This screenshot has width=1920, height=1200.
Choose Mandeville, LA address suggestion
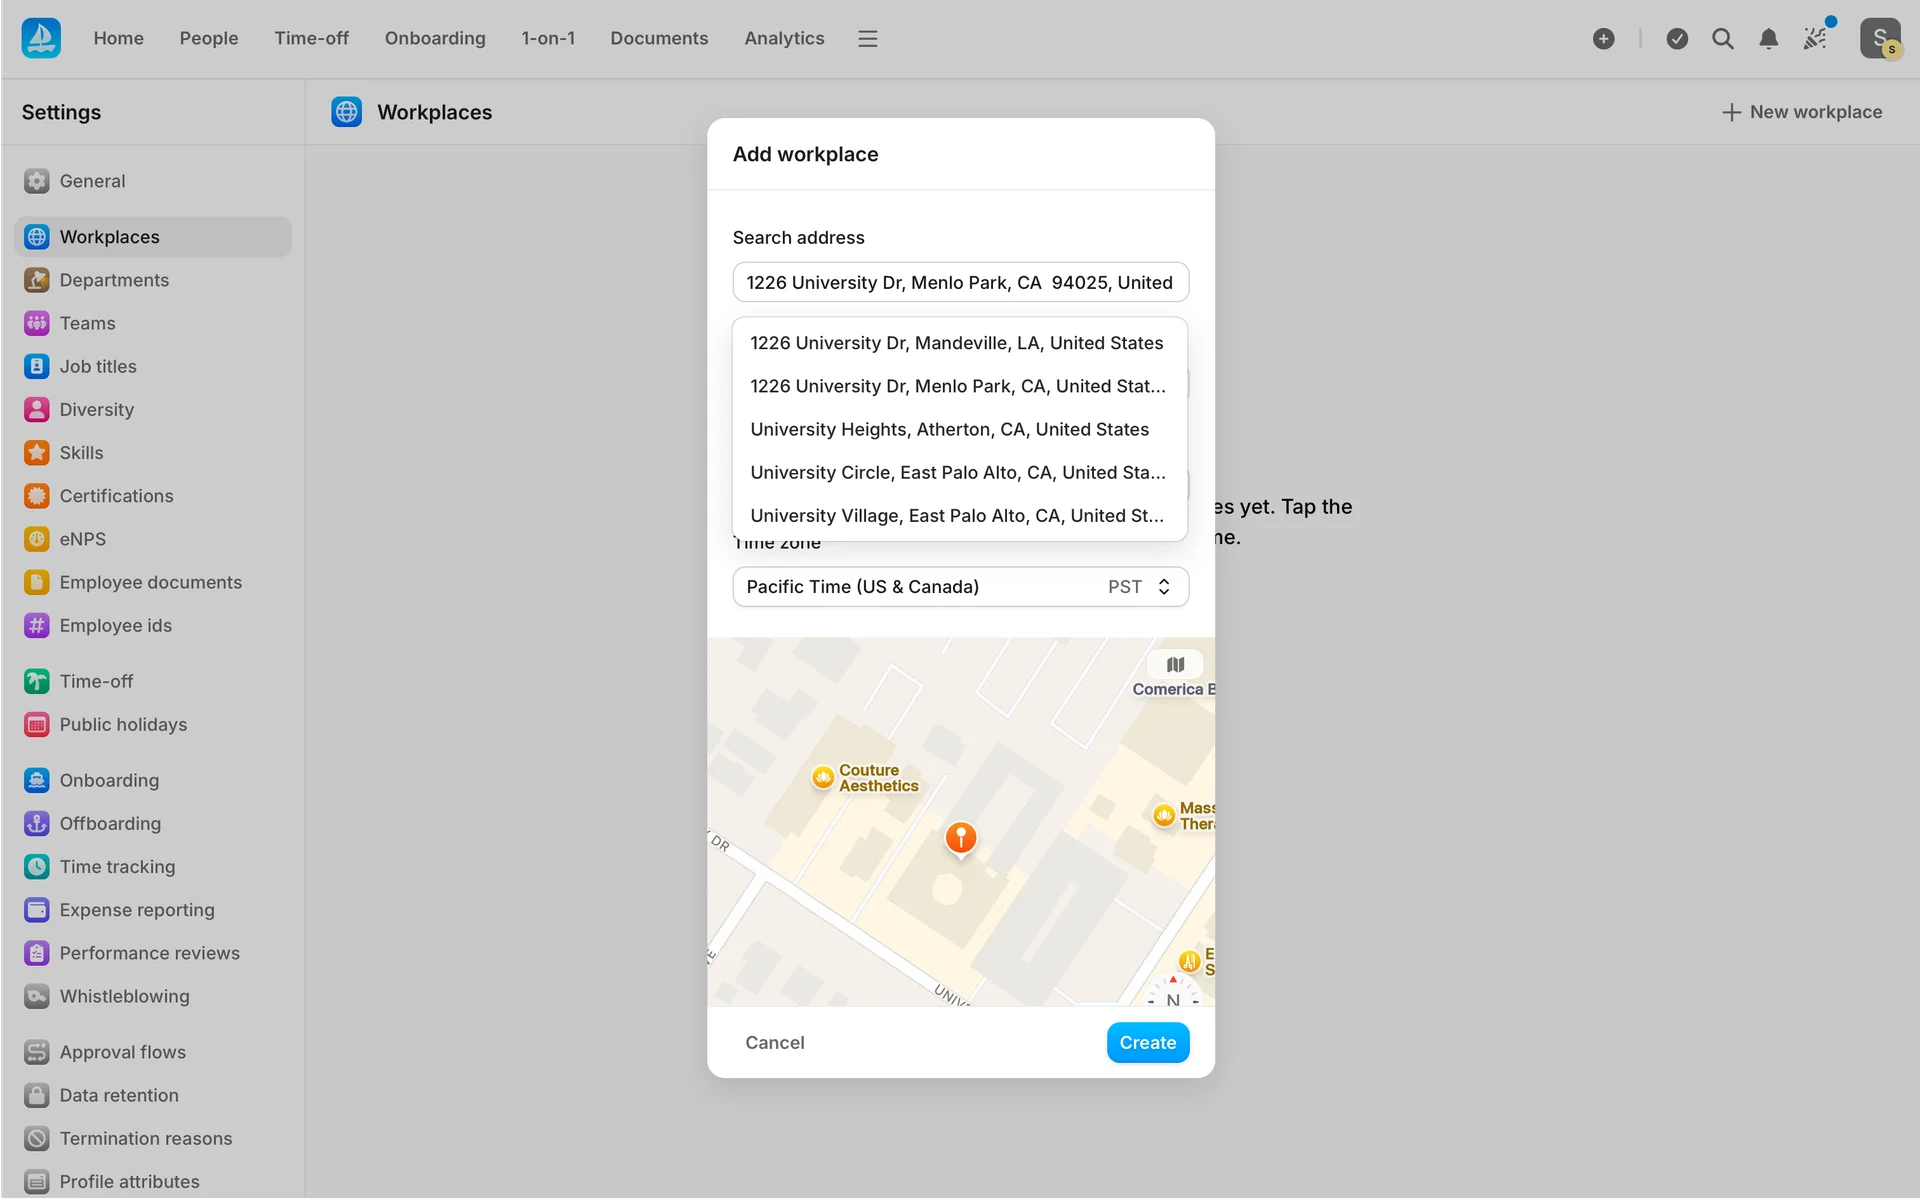click(x=956, y=343)
